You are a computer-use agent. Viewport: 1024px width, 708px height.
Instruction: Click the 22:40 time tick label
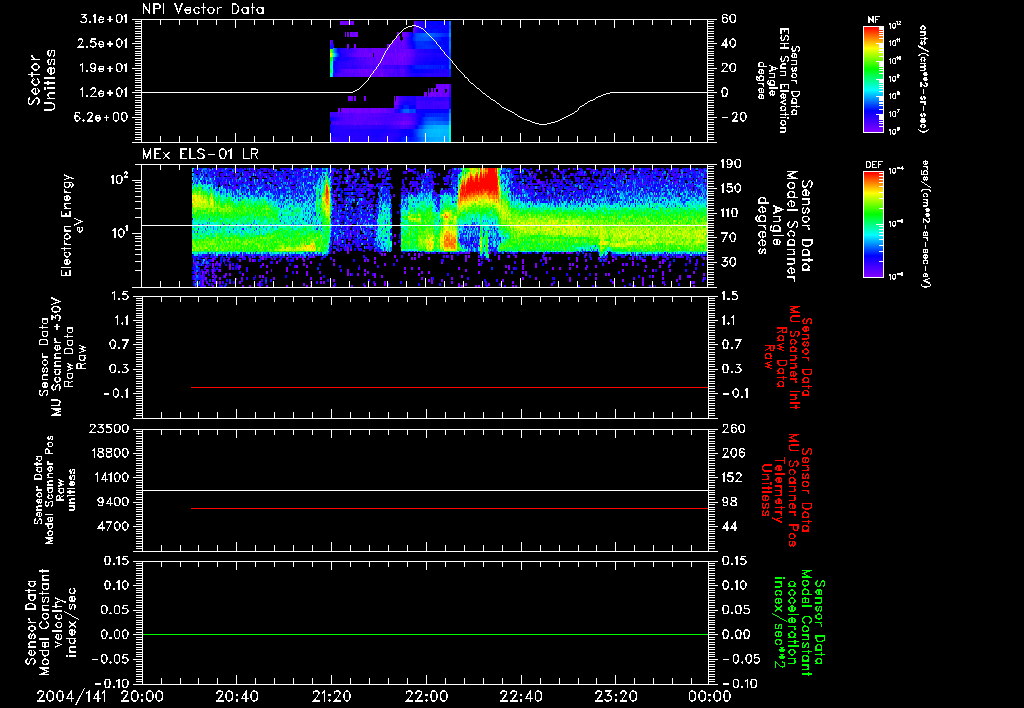[x=521, y=696]
